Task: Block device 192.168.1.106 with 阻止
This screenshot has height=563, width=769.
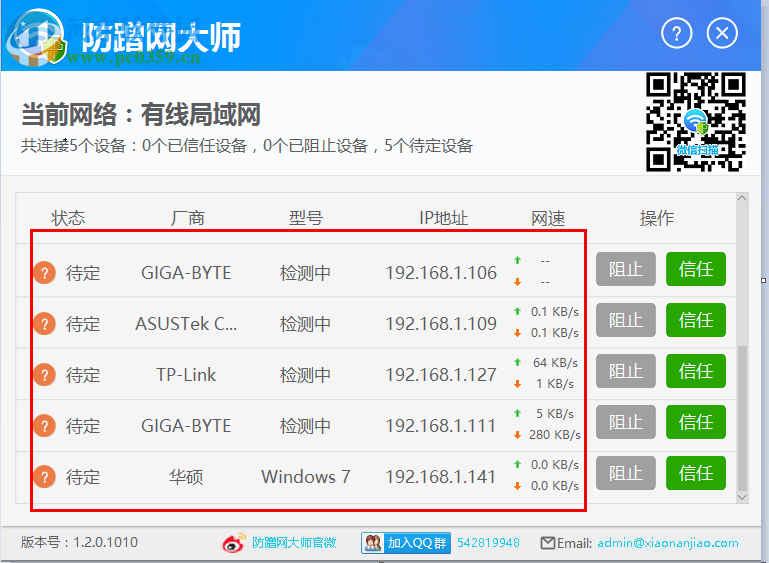Action: click(626, 269)
